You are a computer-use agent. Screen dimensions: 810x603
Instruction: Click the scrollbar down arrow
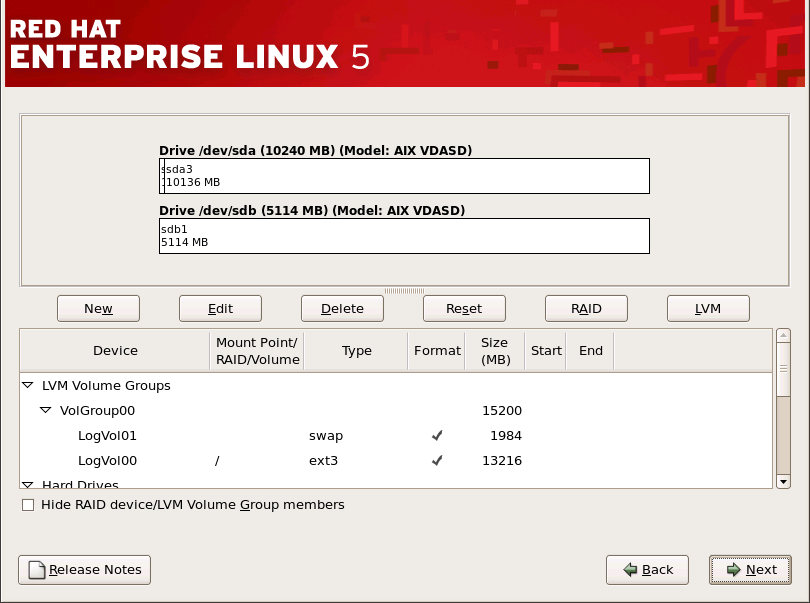(784, 481)
